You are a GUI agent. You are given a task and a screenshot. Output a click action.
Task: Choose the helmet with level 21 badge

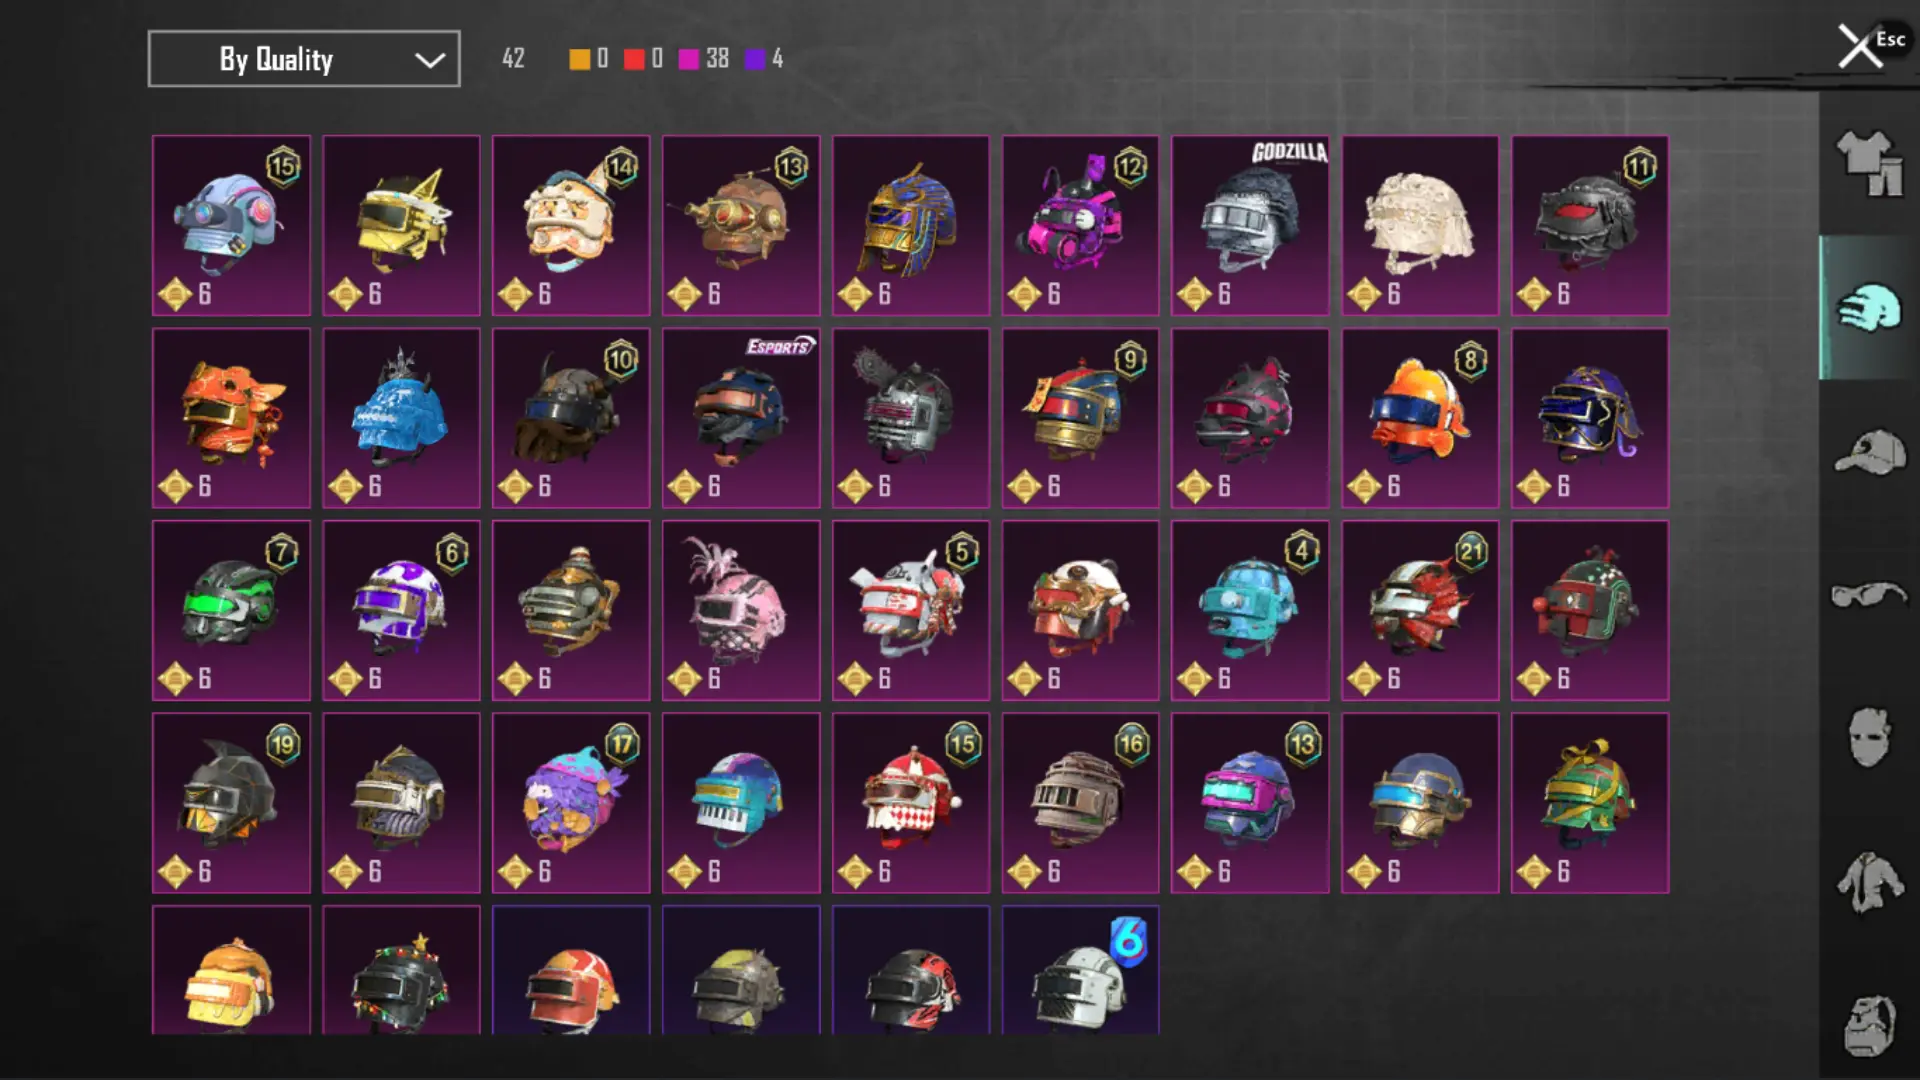(1420, 610)
